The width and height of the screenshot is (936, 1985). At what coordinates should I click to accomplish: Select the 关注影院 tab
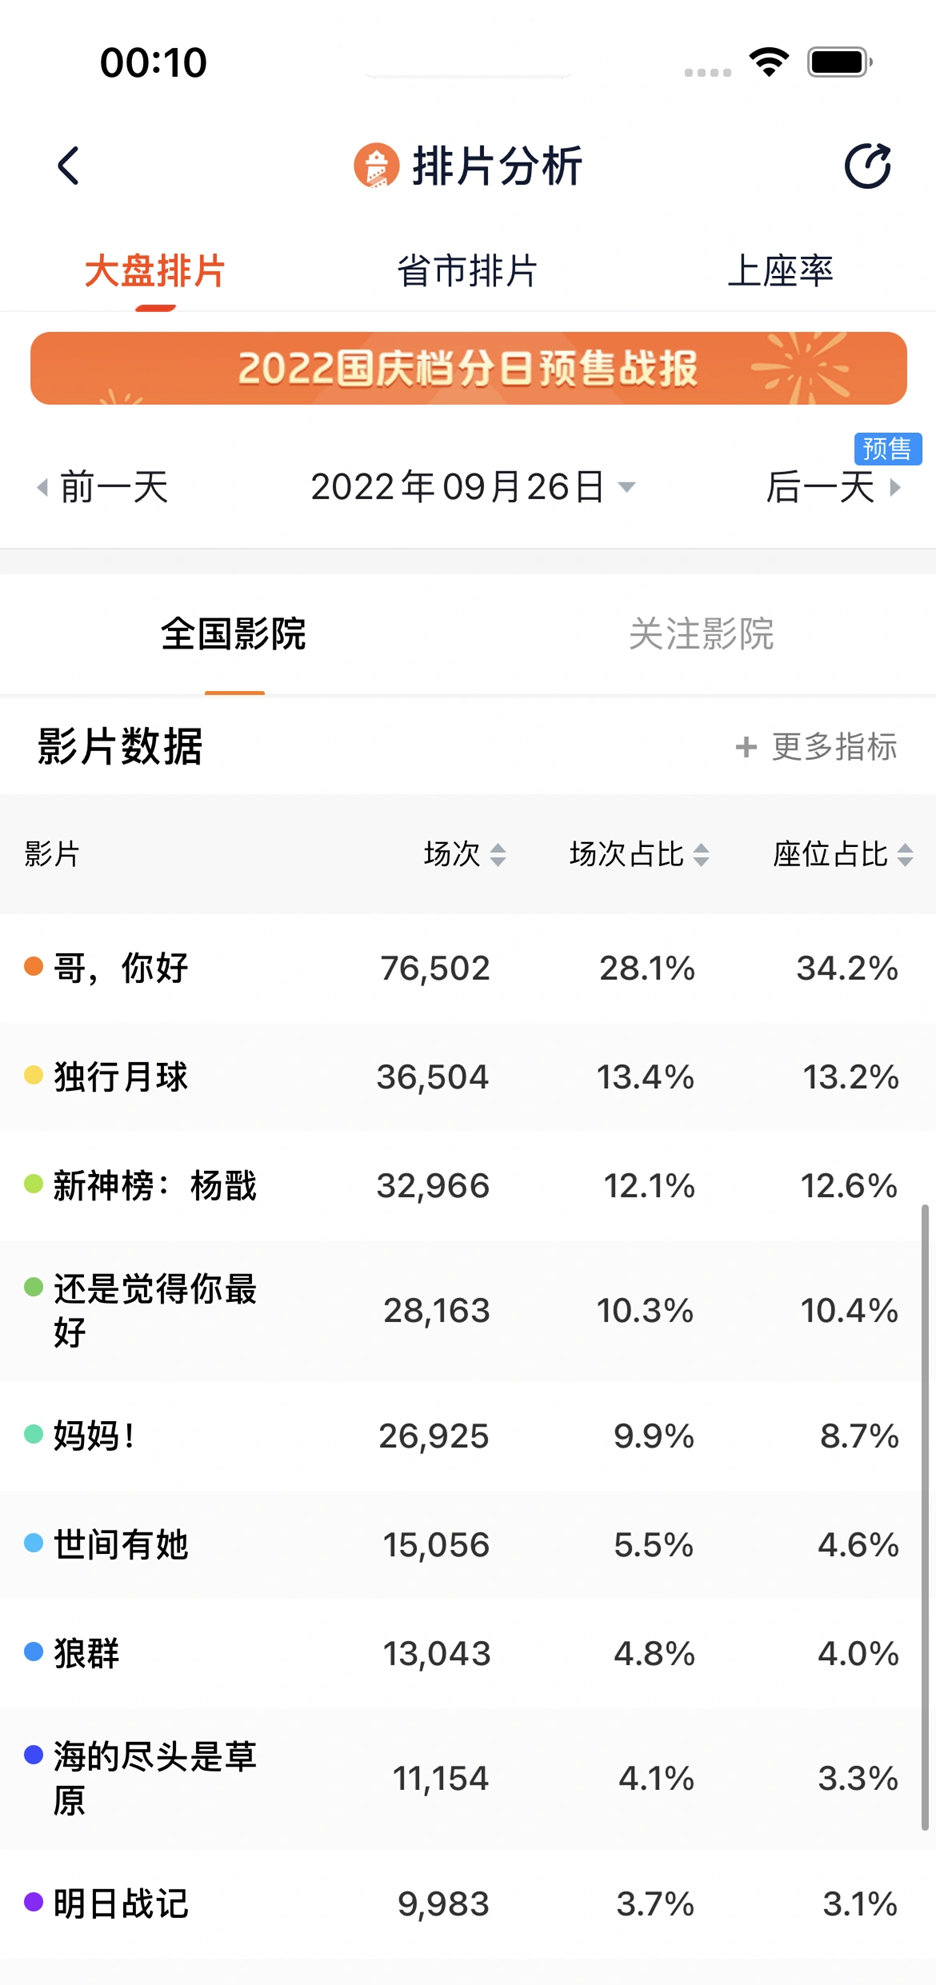point(701,634)
